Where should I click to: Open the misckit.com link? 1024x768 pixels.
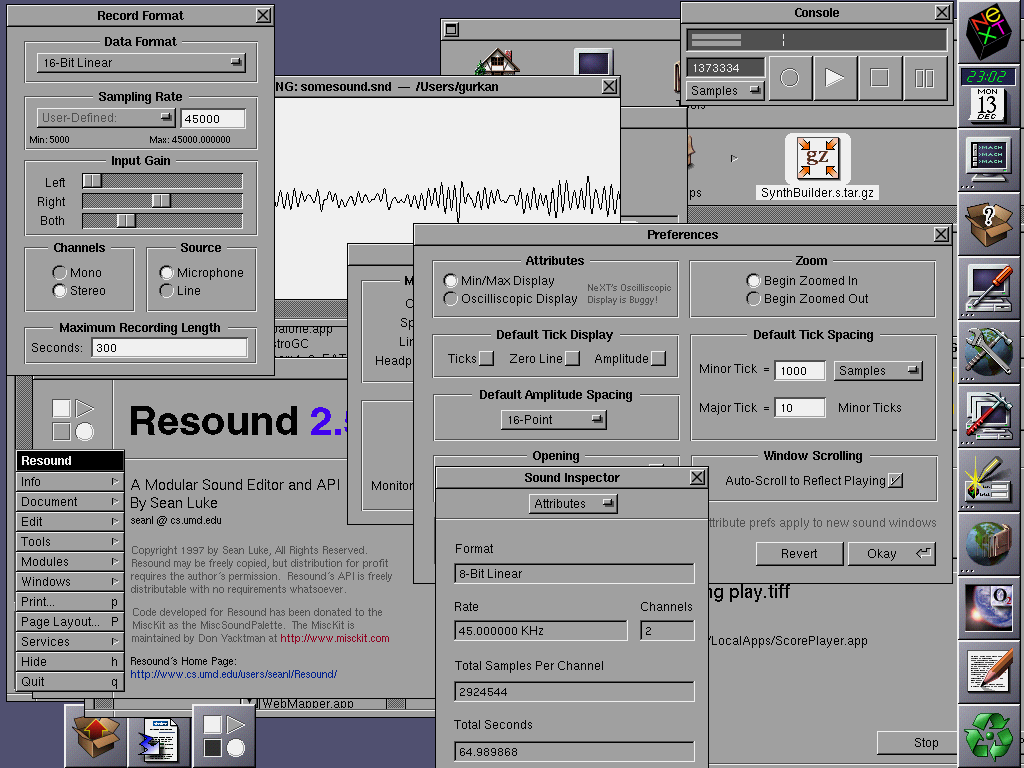click(335, 639)
